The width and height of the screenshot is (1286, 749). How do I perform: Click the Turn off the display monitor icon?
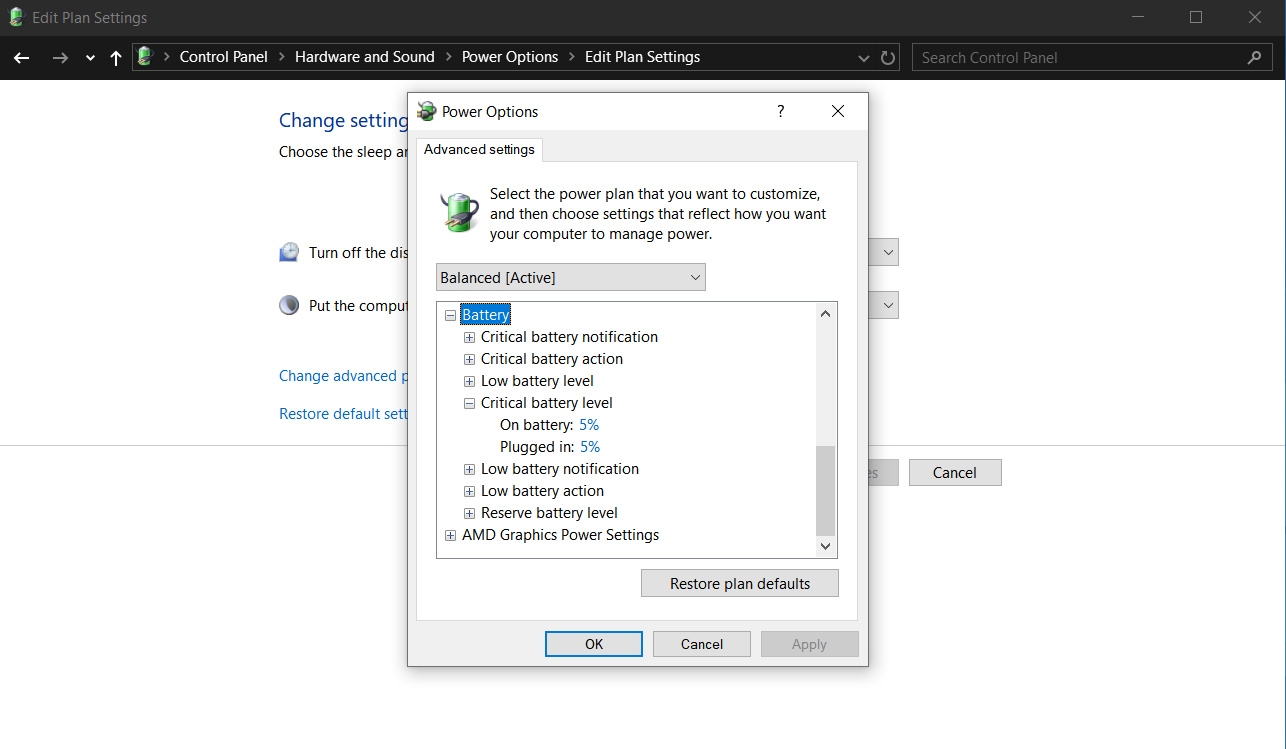pyautogui.click(x=289, y=253)
